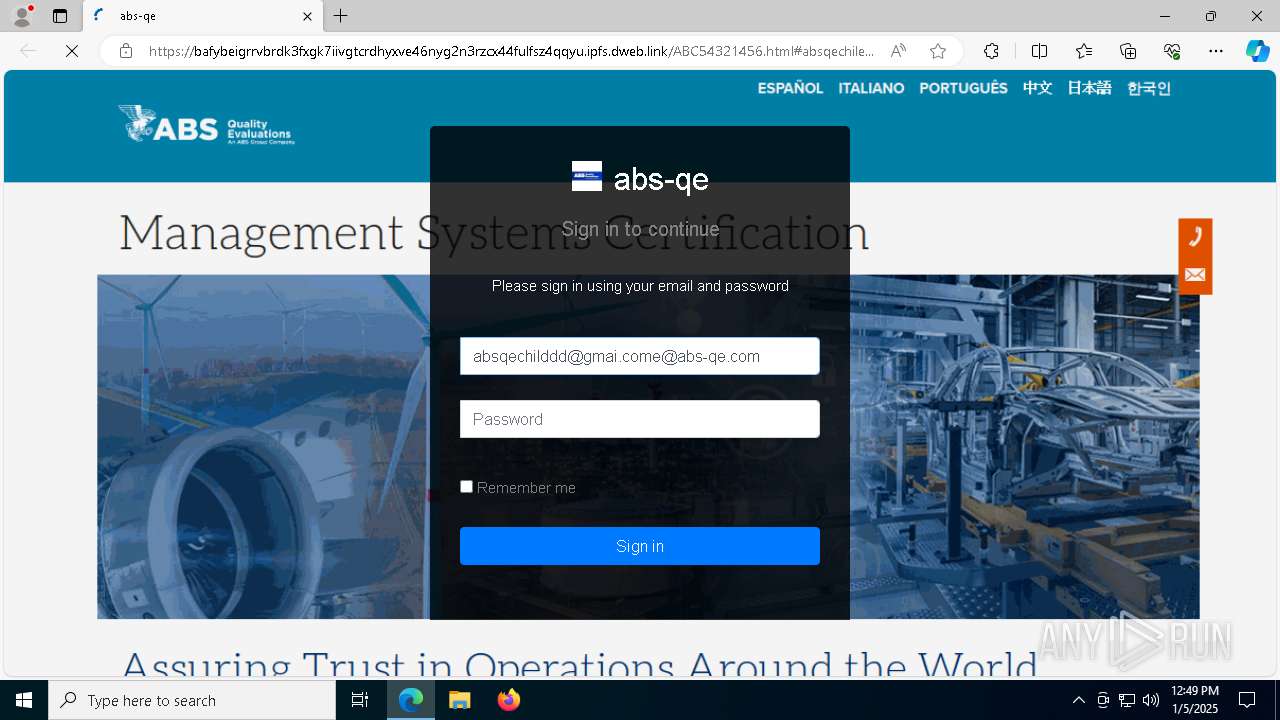This screenshot has height=720, width=1280.
Task: Open the clock showing 12:49 PM
Action: pos(1195,700)
